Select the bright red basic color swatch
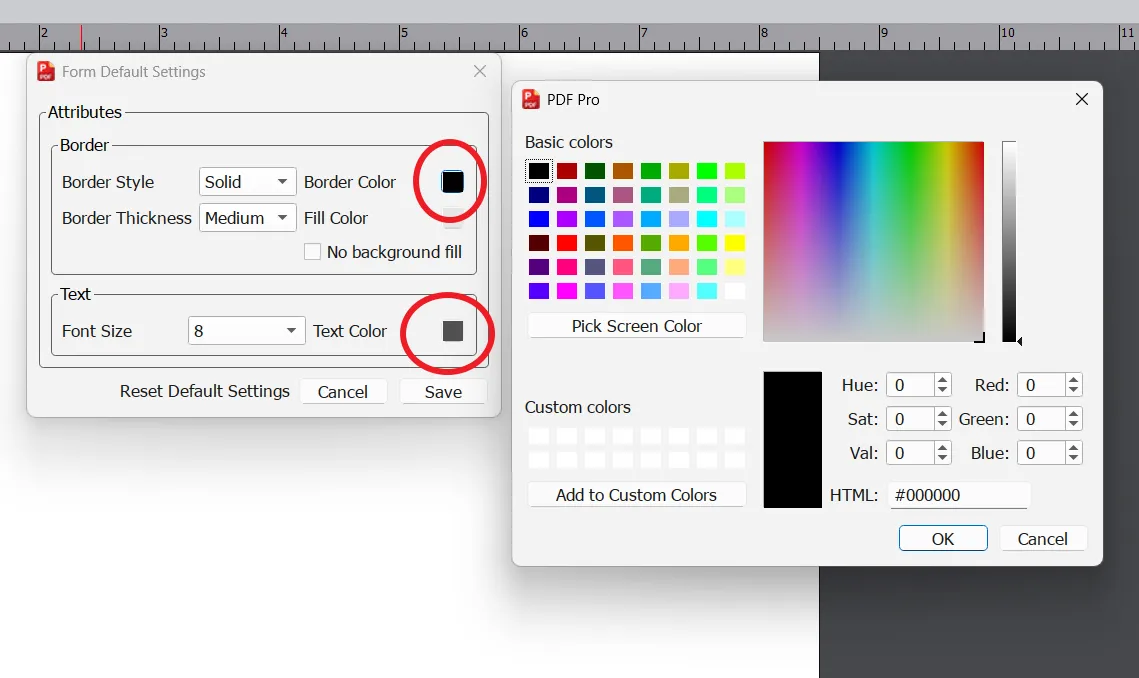 [x=567, y=243]
